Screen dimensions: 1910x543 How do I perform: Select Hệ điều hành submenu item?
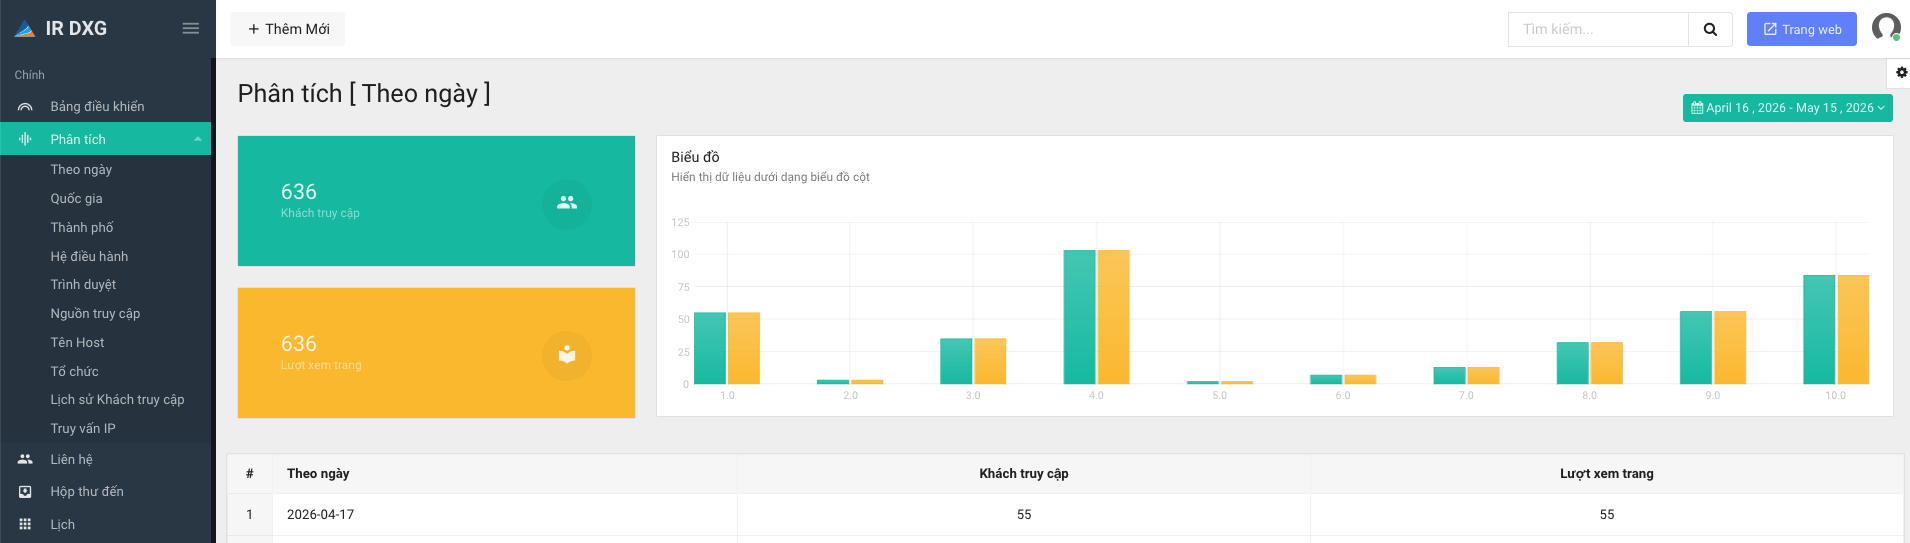[x=89, y=256]
